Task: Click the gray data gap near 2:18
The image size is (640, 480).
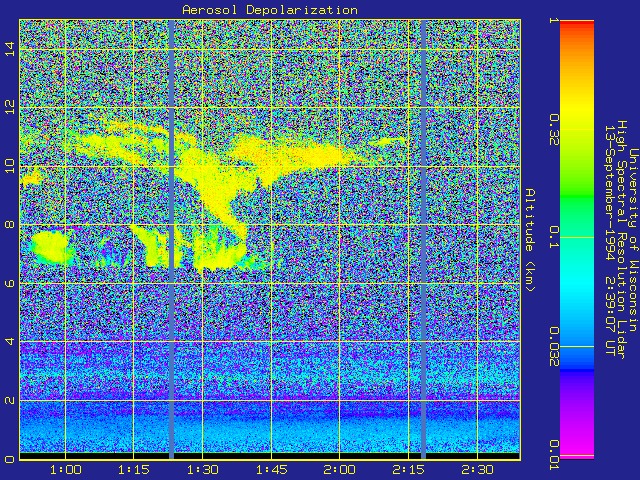Action: coord(423,239)
